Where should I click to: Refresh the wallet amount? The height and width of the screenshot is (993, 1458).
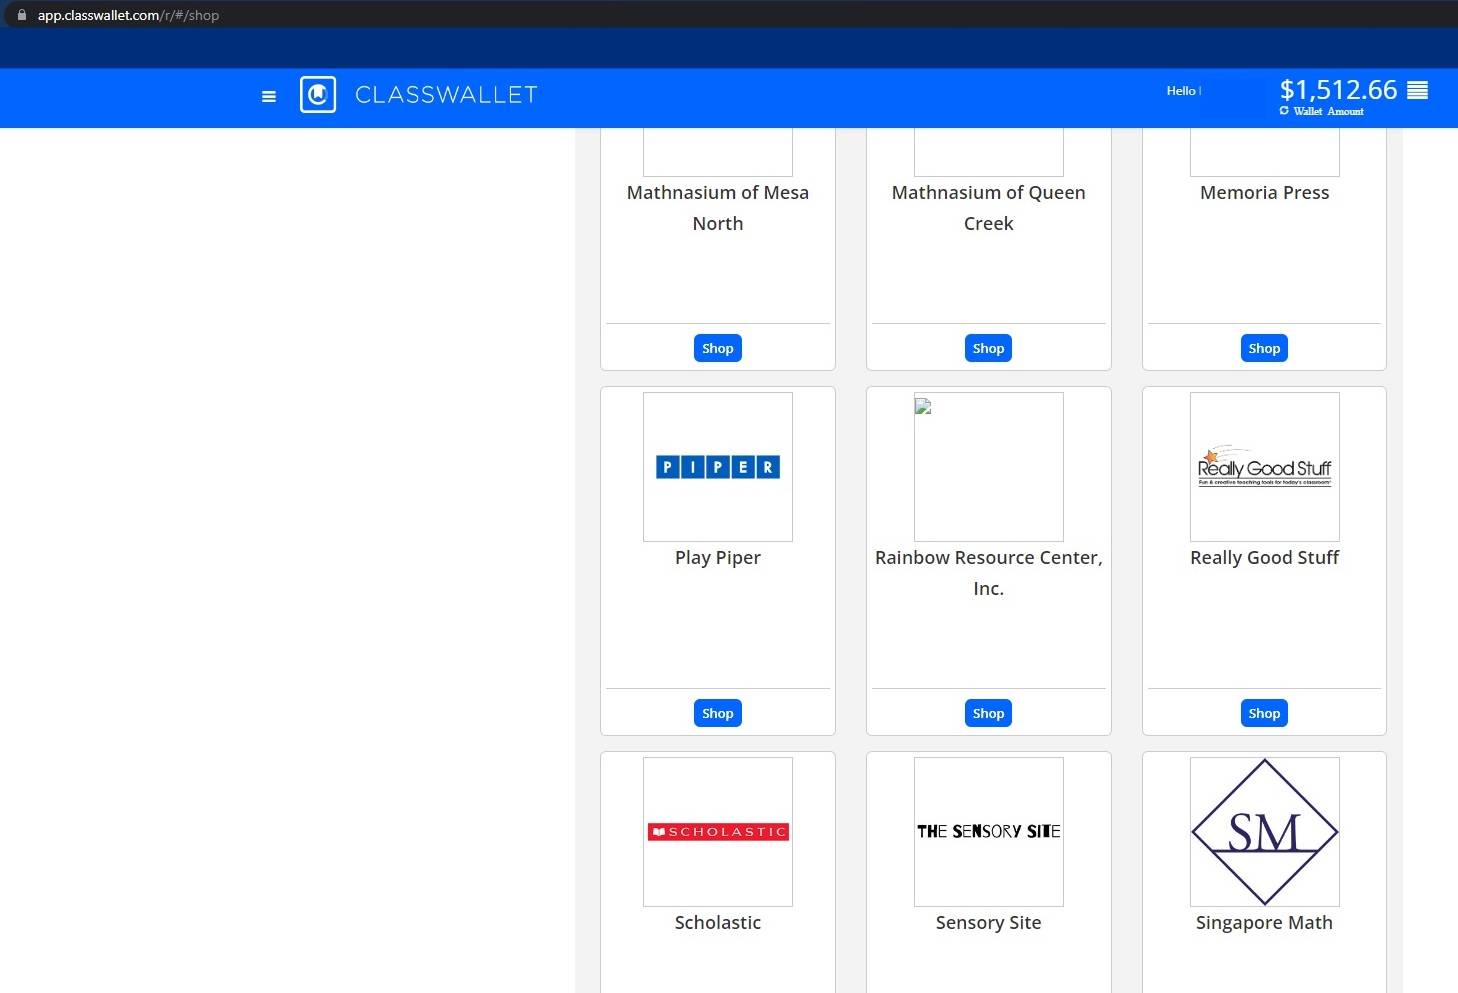1284,111
